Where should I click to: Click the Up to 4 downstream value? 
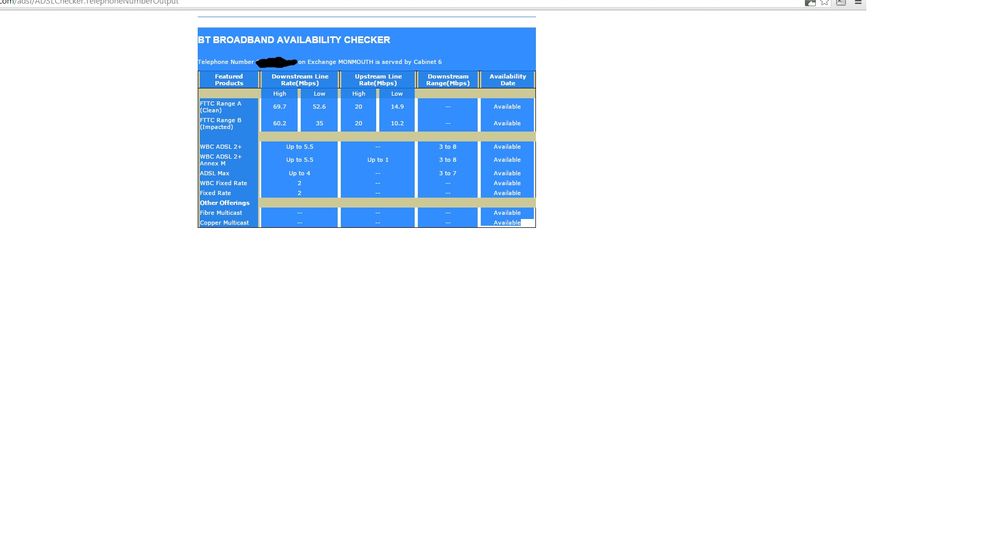[299, 173]
